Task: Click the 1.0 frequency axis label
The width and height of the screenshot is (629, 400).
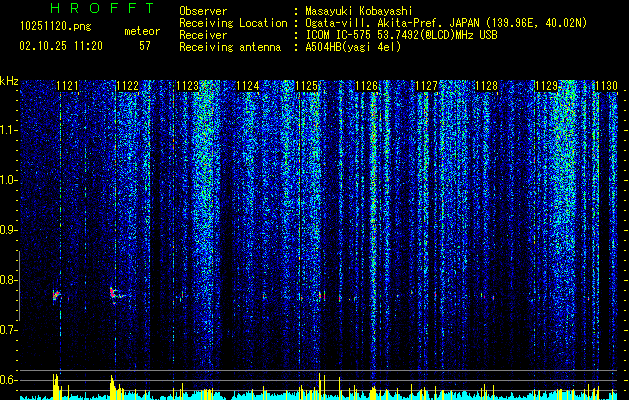Action: pos(8,180)
